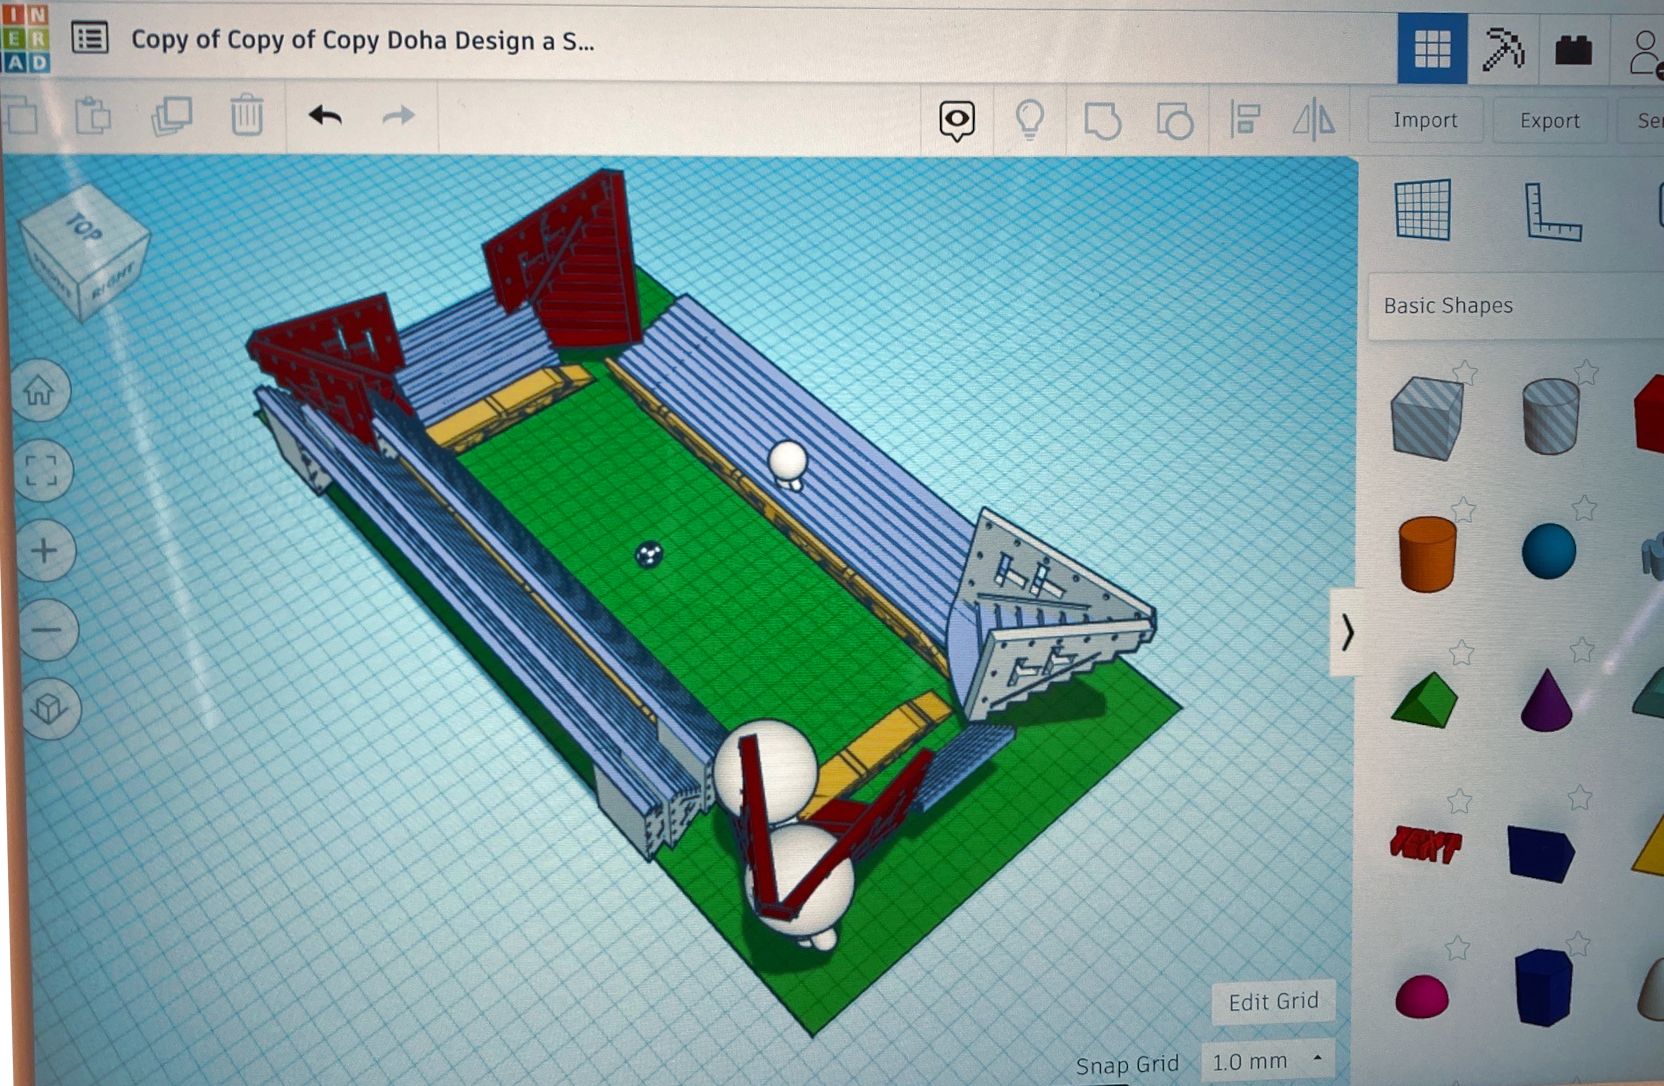Select the orange Cylinder shape
This screenshot has width=1664, height=1086.
1427,555
